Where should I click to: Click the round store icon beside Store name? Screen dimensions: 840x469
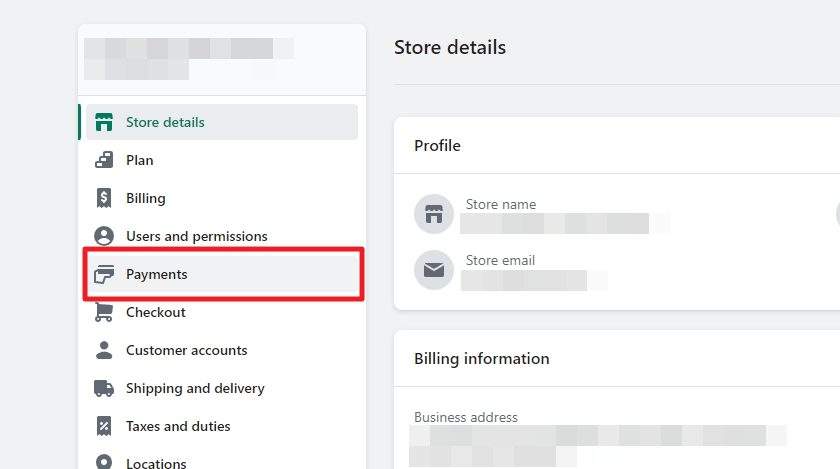click(434, 214)
